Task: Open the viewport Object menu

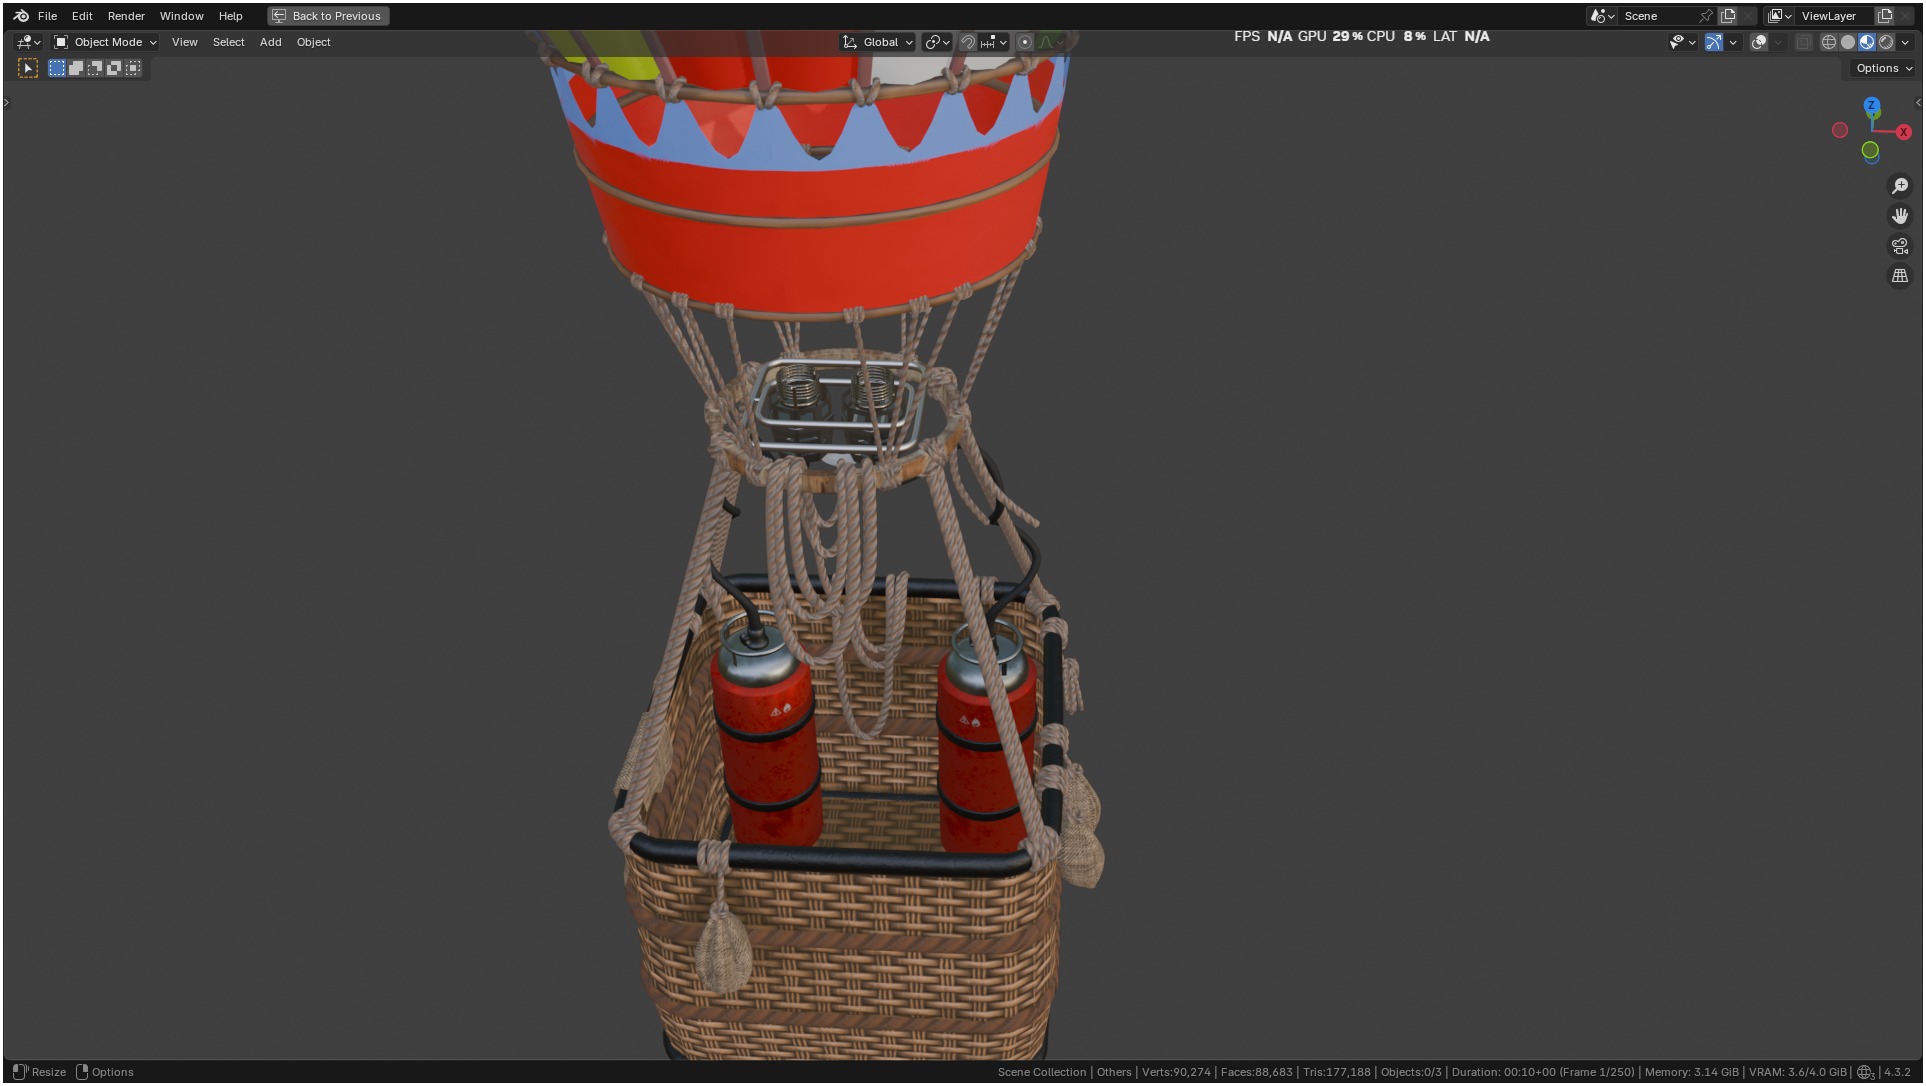Action: (x=313, y=42)
